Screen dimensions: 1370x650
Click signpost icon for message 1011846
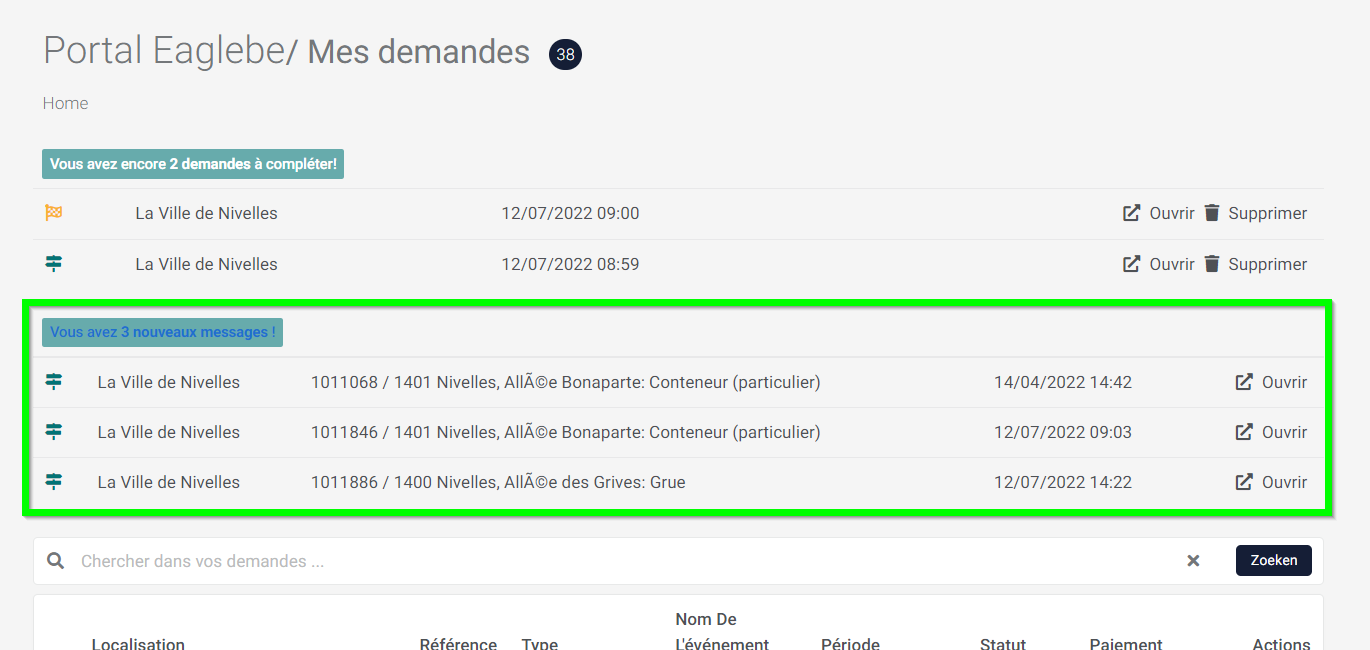coord(54,432)
